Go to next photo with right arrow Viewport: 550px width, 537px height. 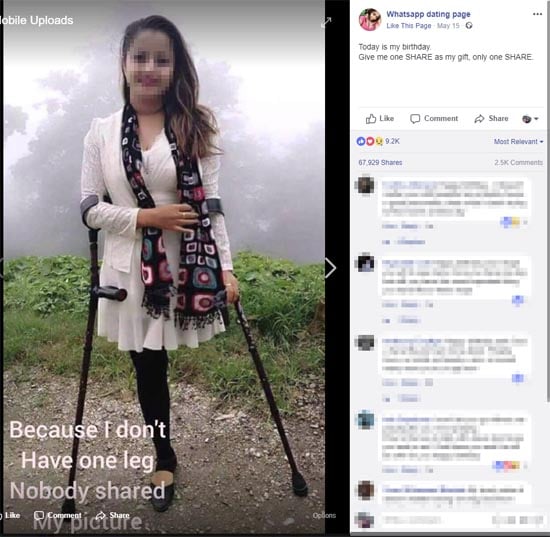[x=330, y=268]
